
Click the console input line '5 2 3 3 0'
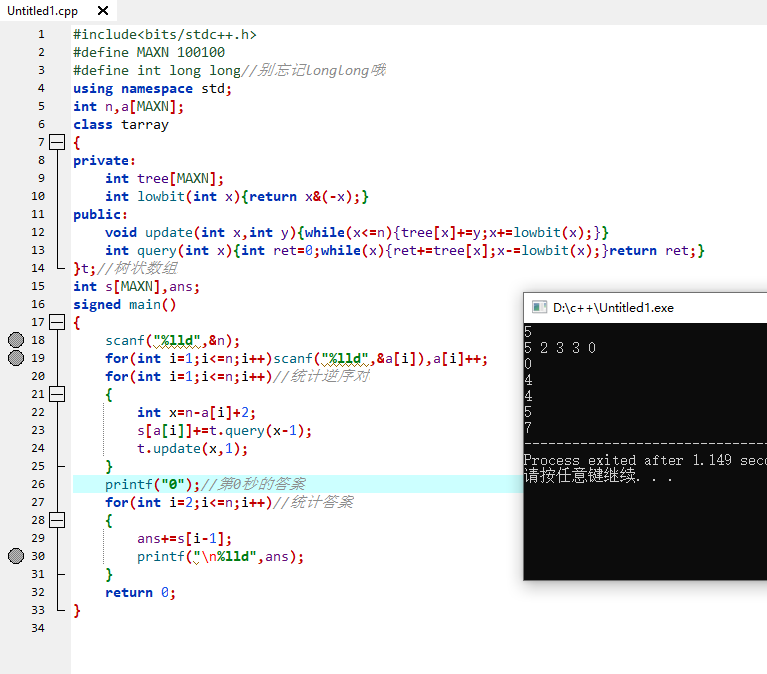[560, 348]
